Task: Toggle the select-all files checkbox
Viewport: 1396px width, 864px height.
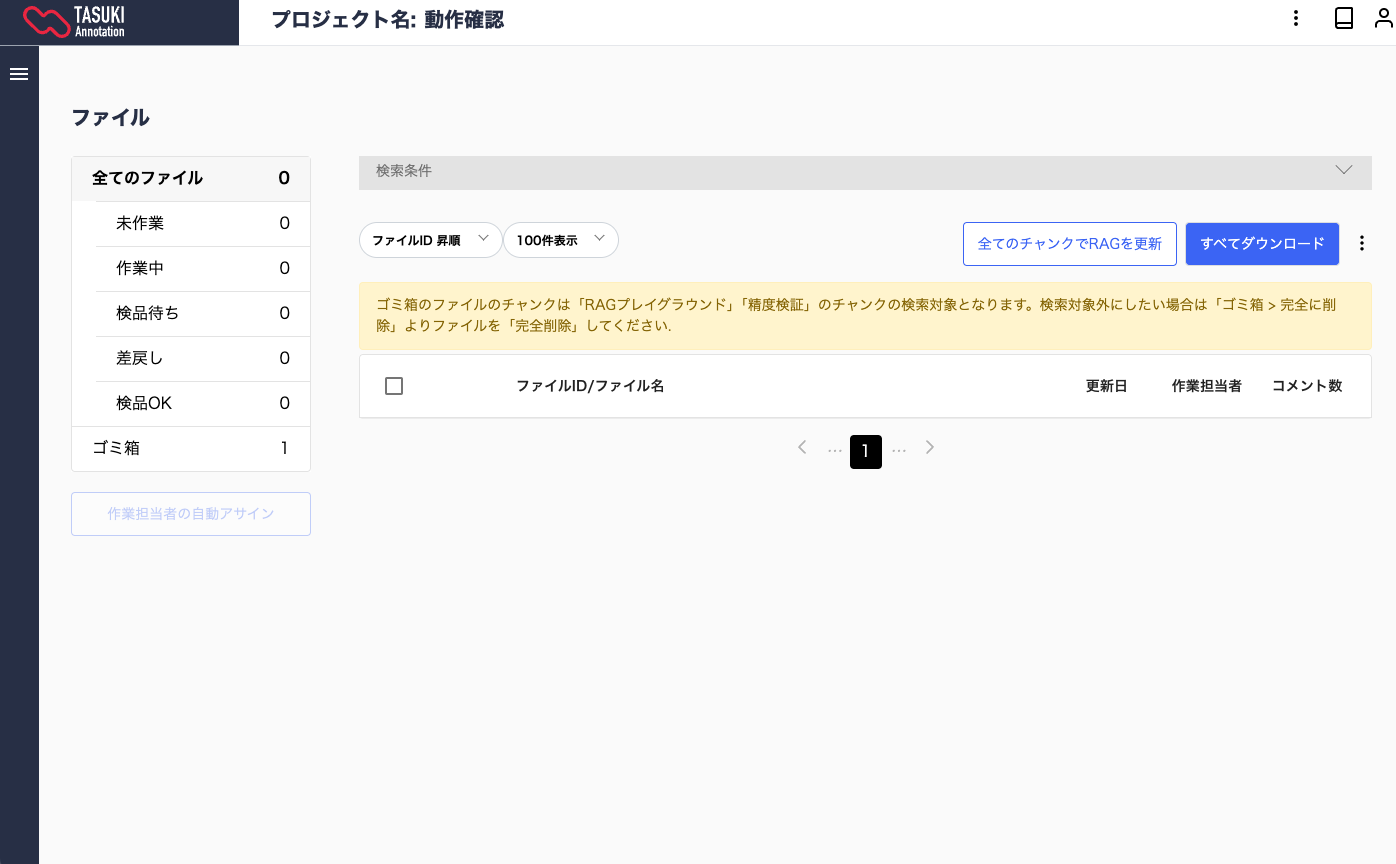Action: pyautogui.click(x=394, y=386)
